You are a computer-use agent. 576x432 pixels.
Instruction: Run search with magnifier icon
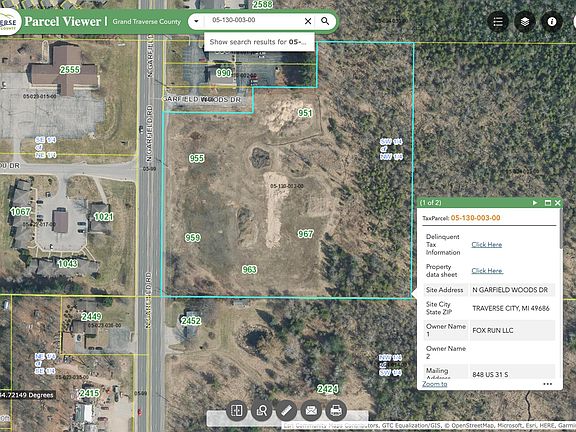(x=325, y=21)
